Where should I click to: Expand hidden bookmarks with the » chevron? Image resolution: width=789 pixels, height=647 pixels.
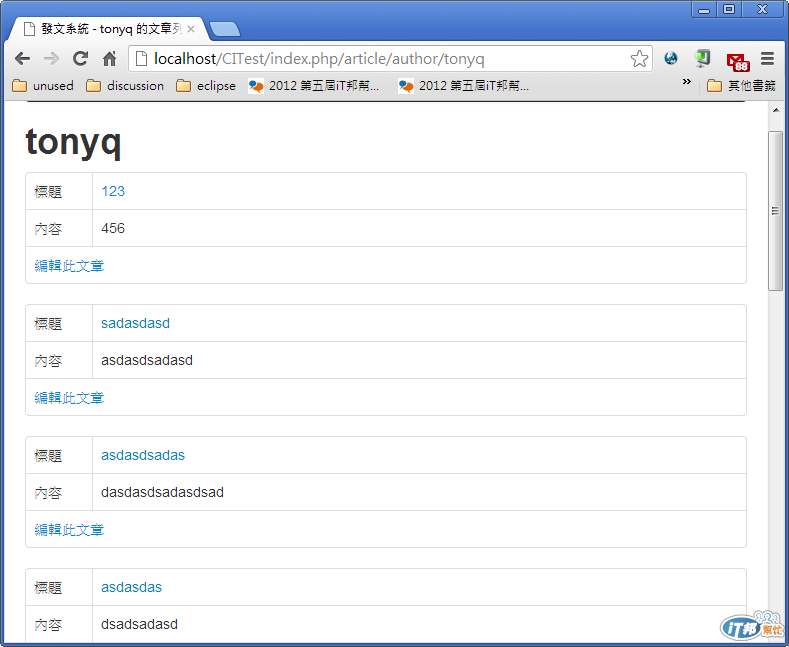(x=686, y=82)
